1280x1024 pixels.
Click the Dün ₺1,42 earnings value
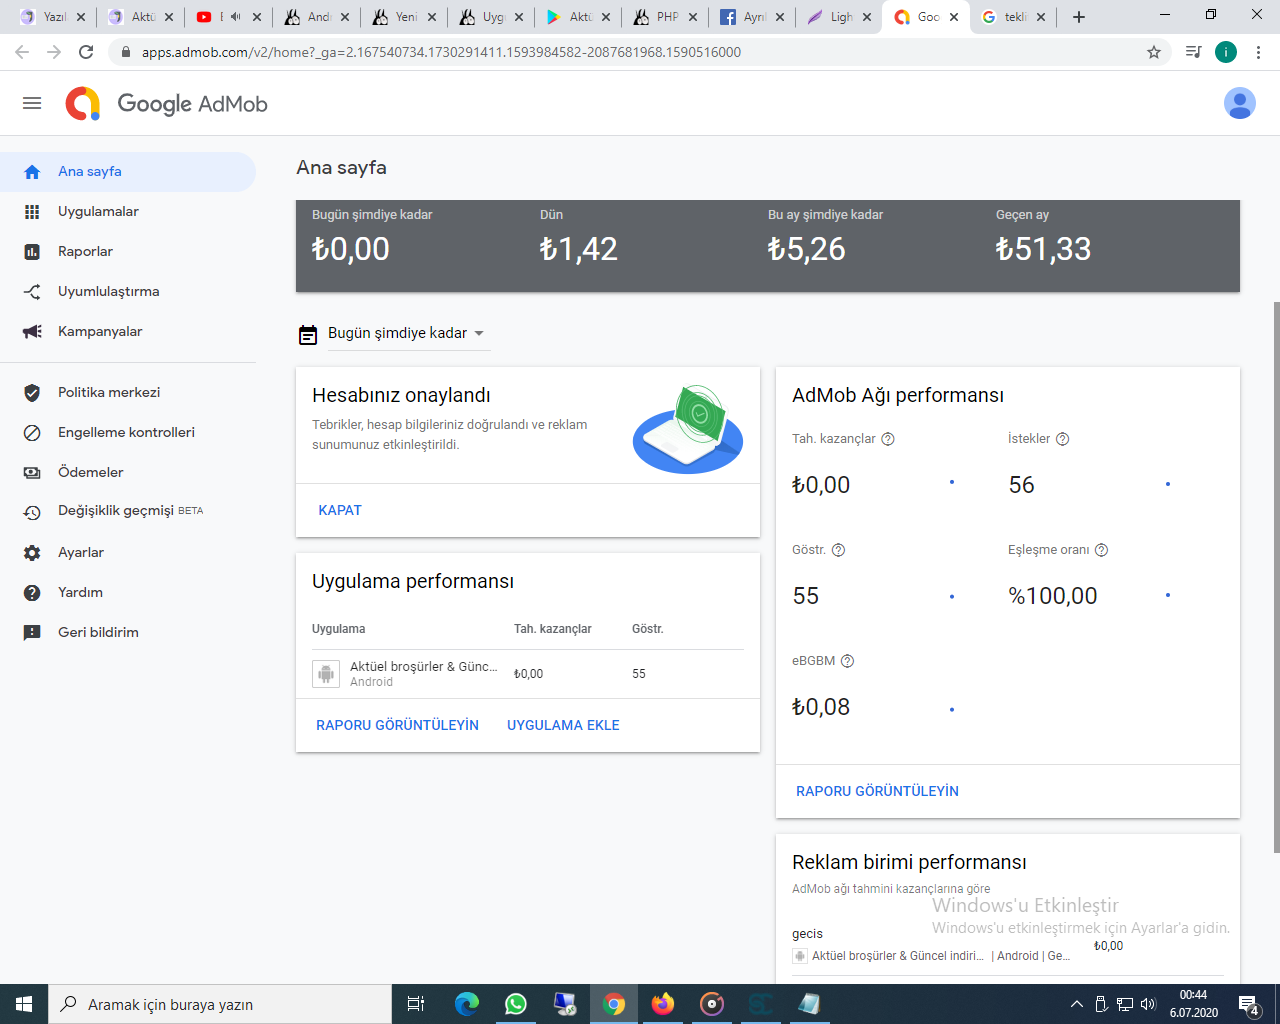coord(578,249)
